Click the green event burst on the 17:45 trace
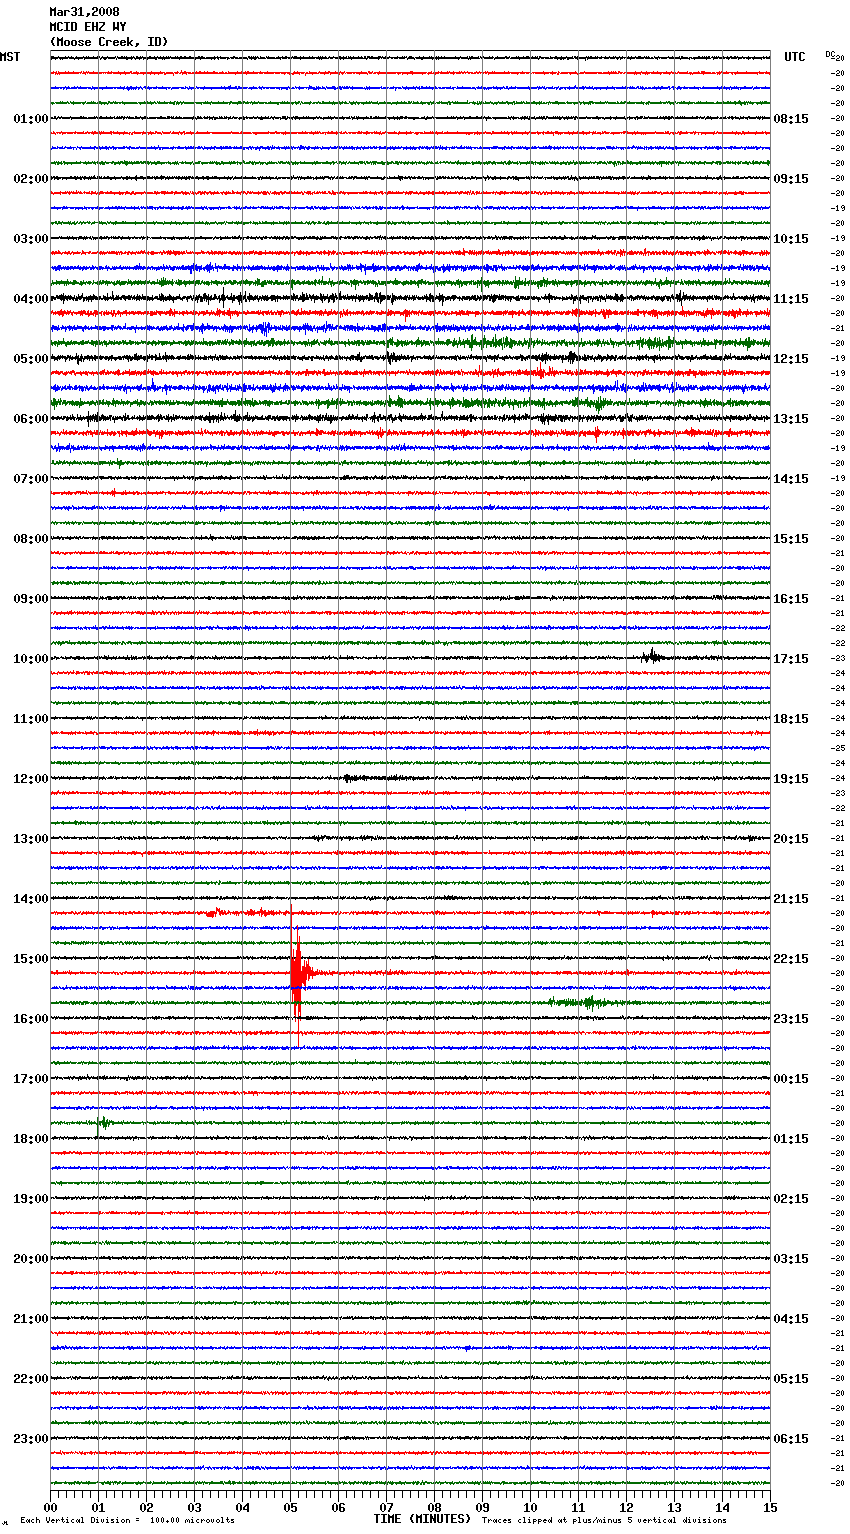 [102, 1123]
